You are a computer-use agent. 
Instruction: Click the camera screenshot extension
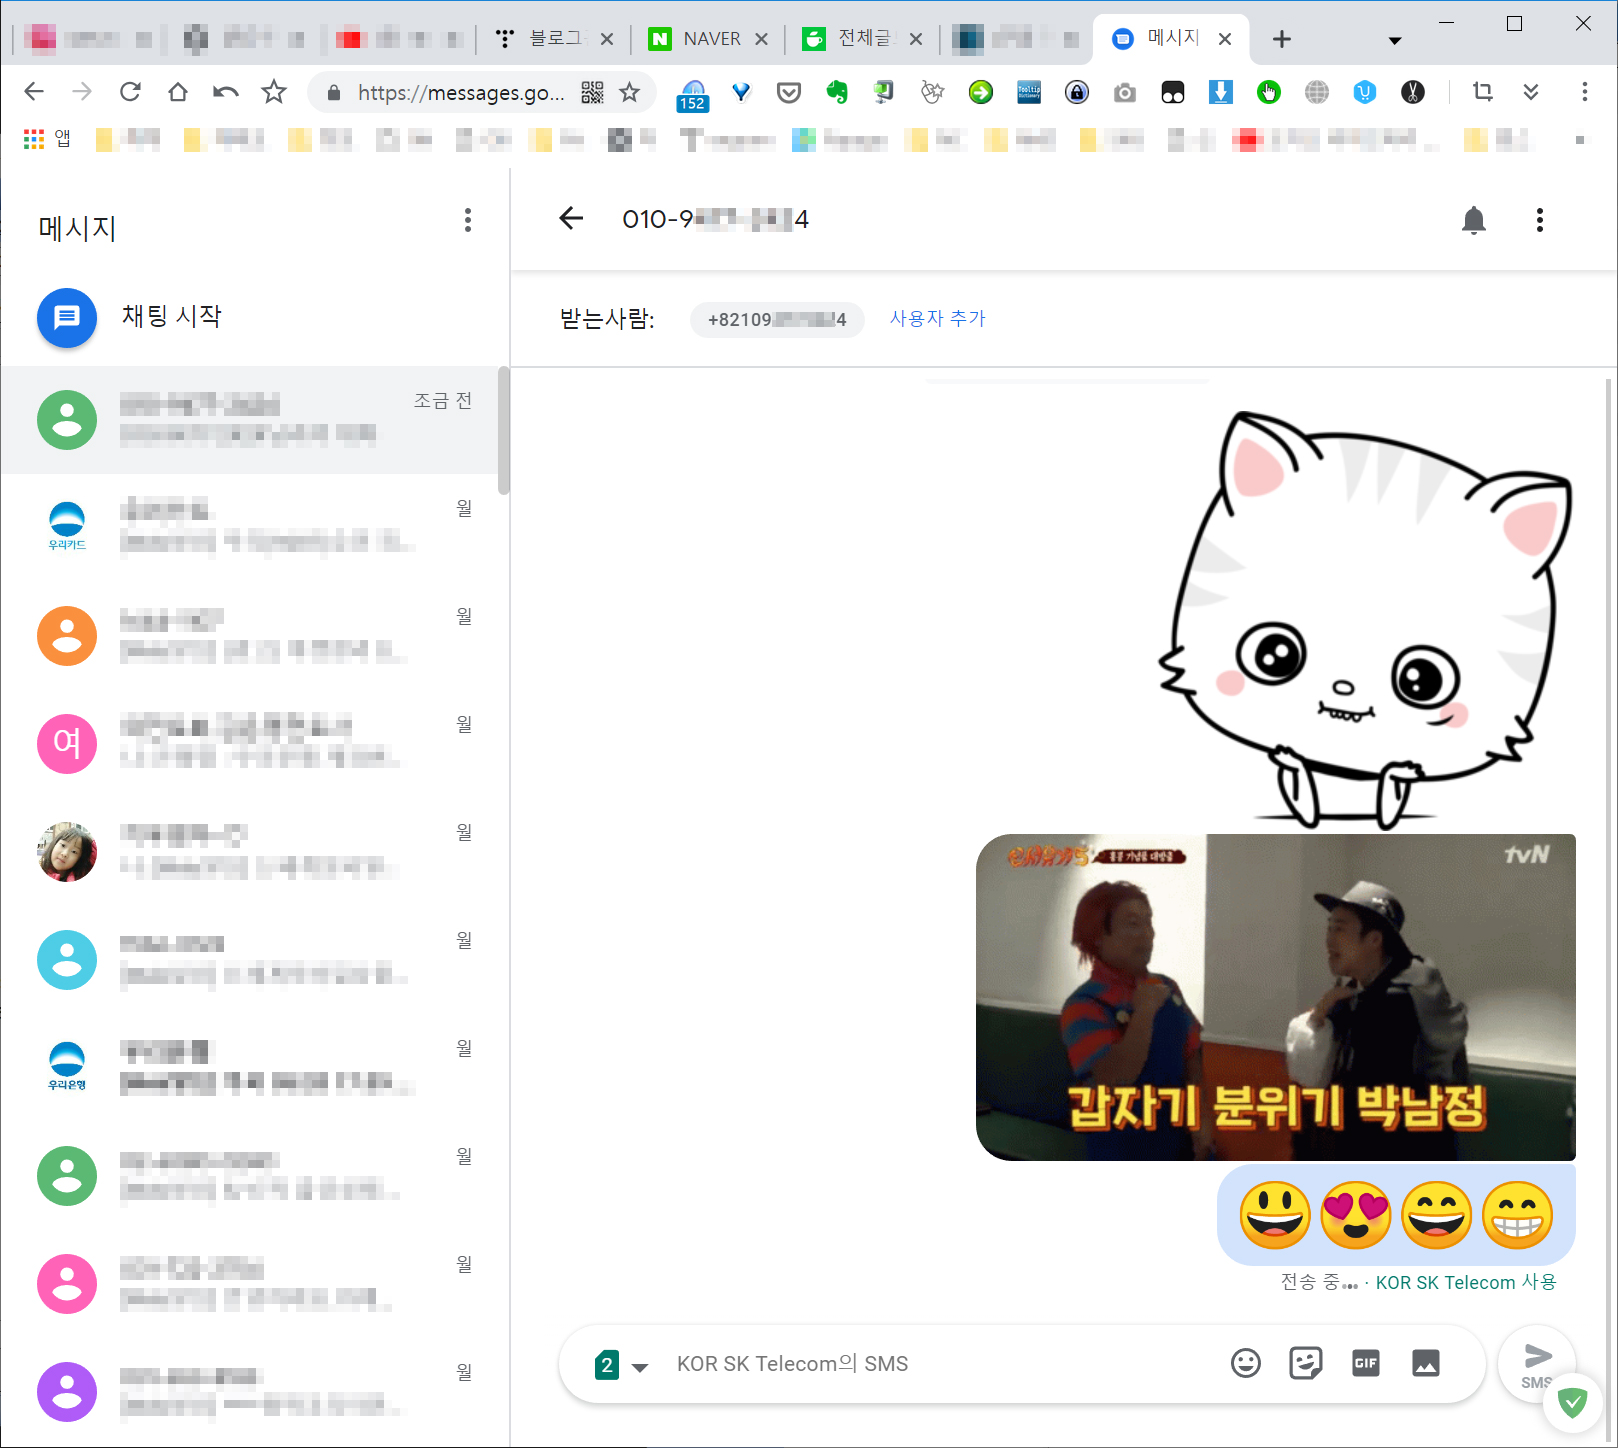pos(1125,93)
